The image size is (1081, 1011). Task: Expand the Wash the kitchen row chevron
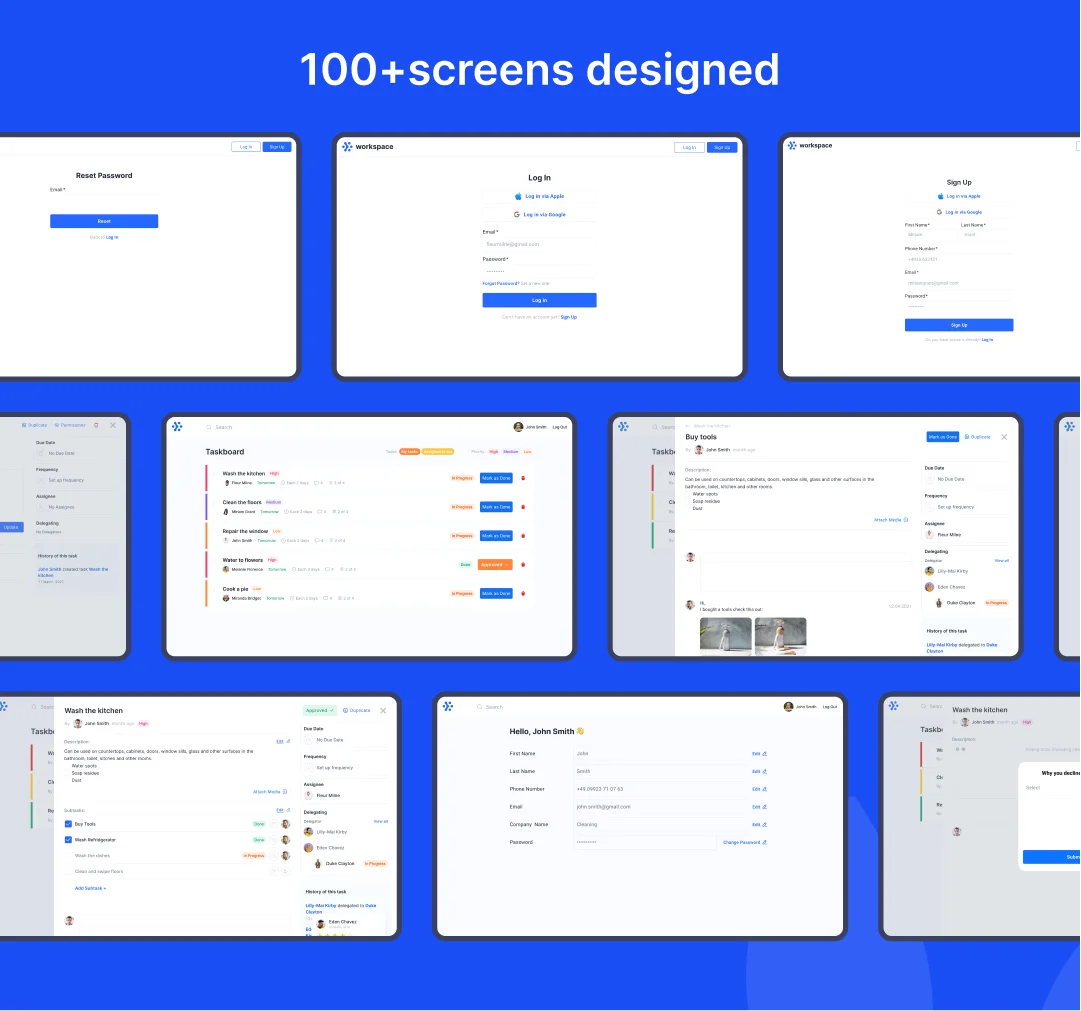(x=214, y=474)
